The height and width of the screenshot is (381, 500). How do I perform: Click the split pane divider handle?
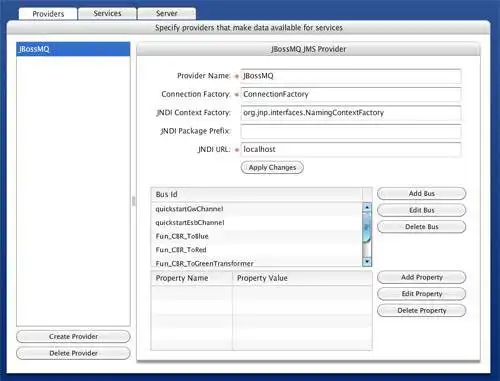pos(134,201)
